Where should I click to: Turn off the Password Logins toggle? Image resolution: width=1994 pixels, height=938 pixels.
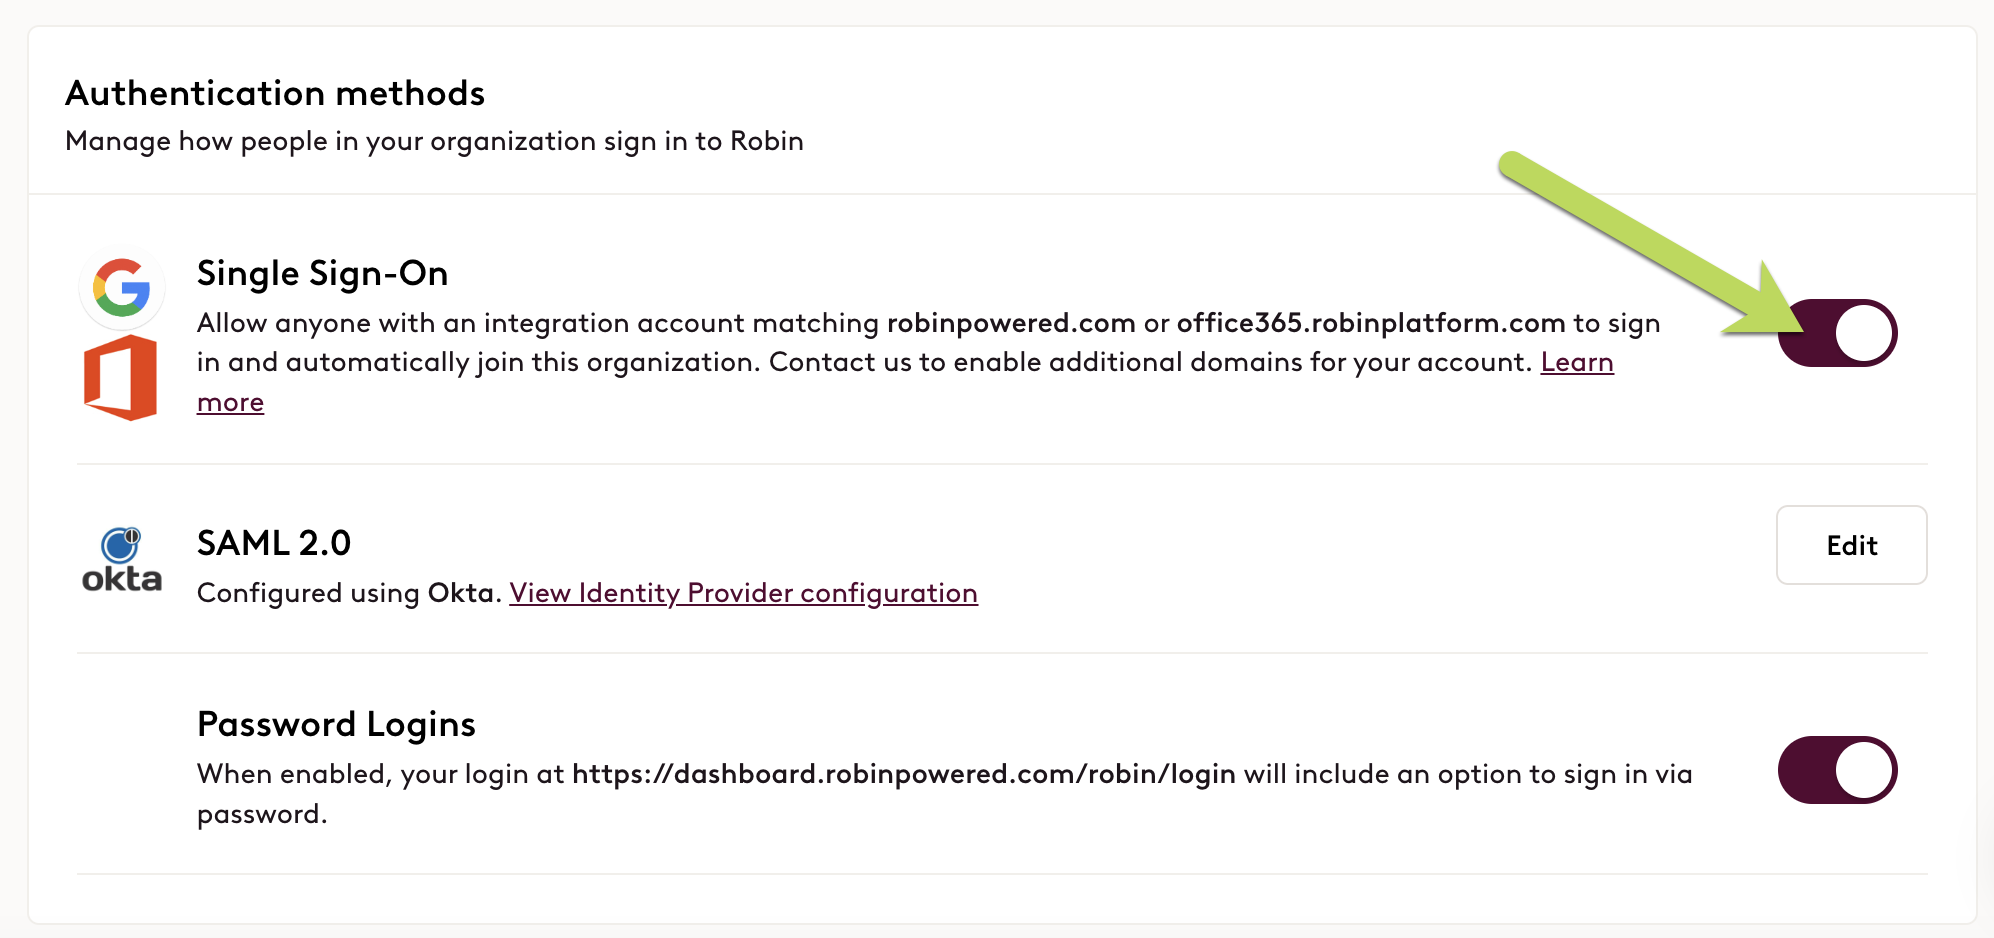[1837, 770]
